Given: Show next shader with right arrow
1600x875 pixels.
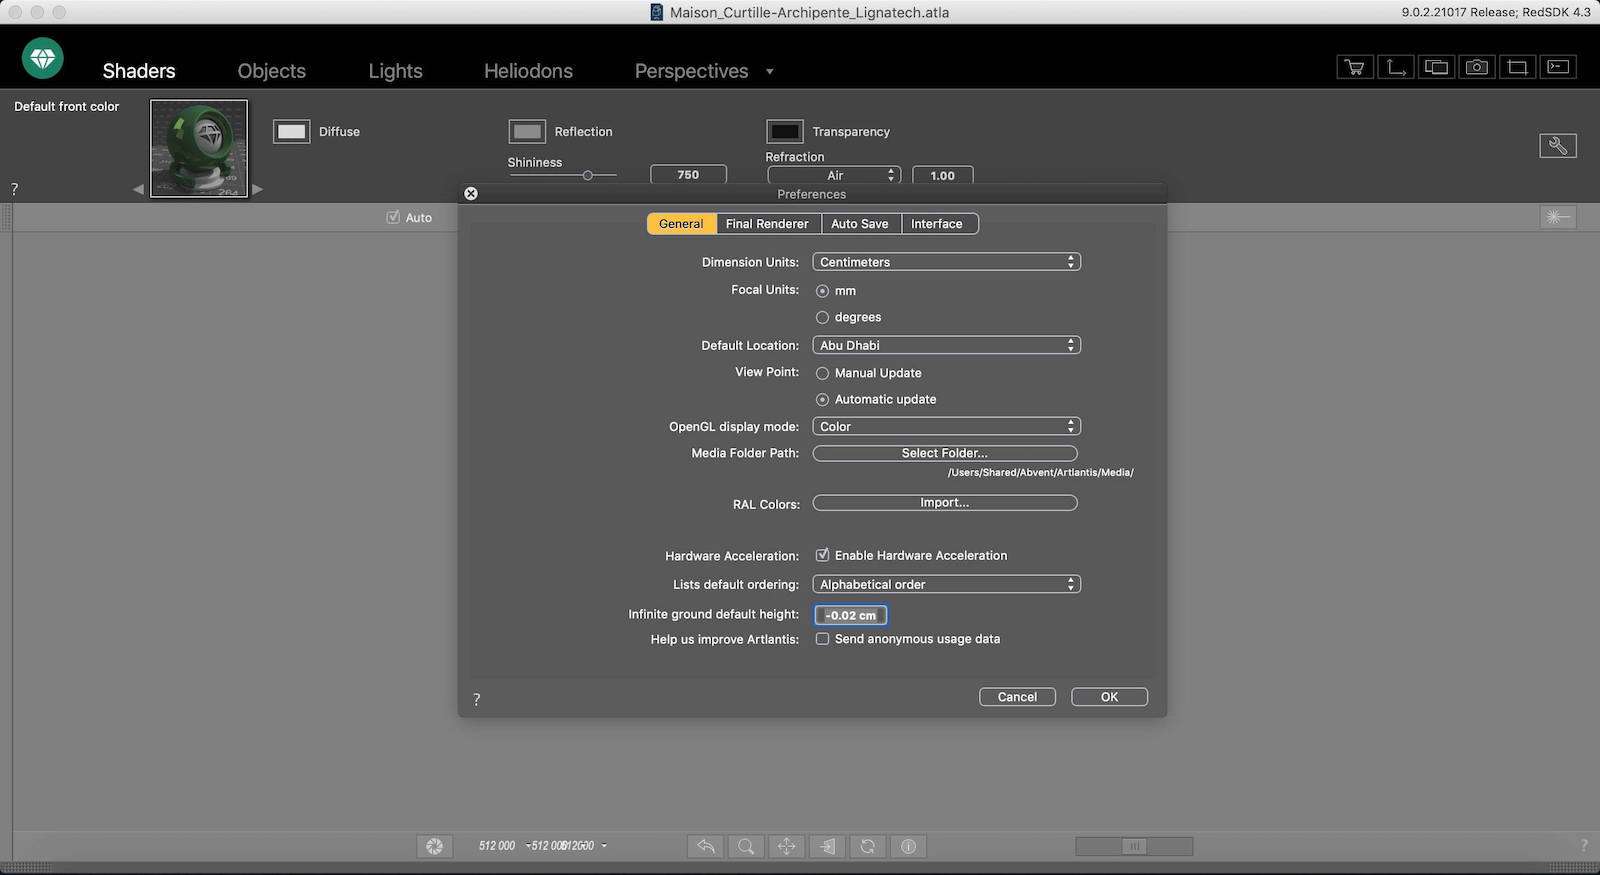Looking at the screenshot, I should pos(258,189).
